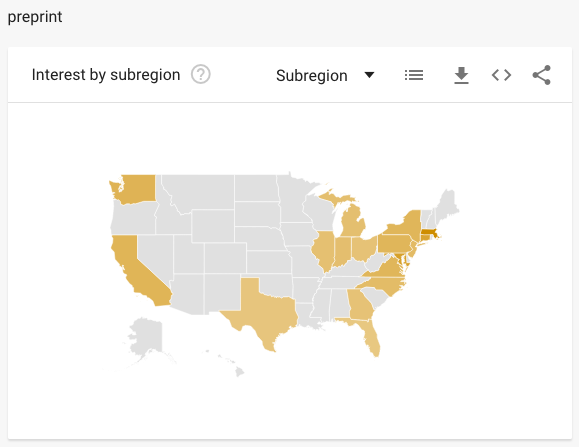Open the help icon beside Interest by subregion
579x447 pixels.
point(201,75)
